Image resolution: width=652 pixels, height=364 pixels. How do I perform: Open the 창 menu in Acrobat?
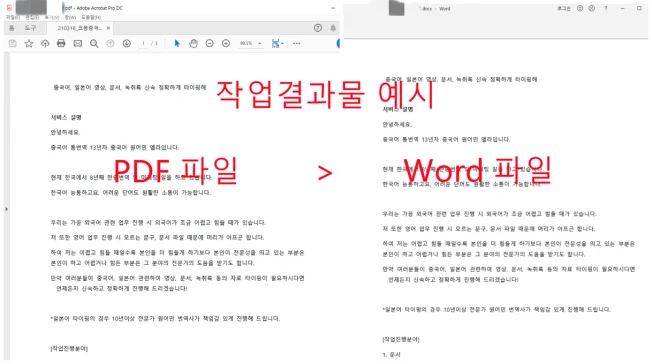coord(70,17)
